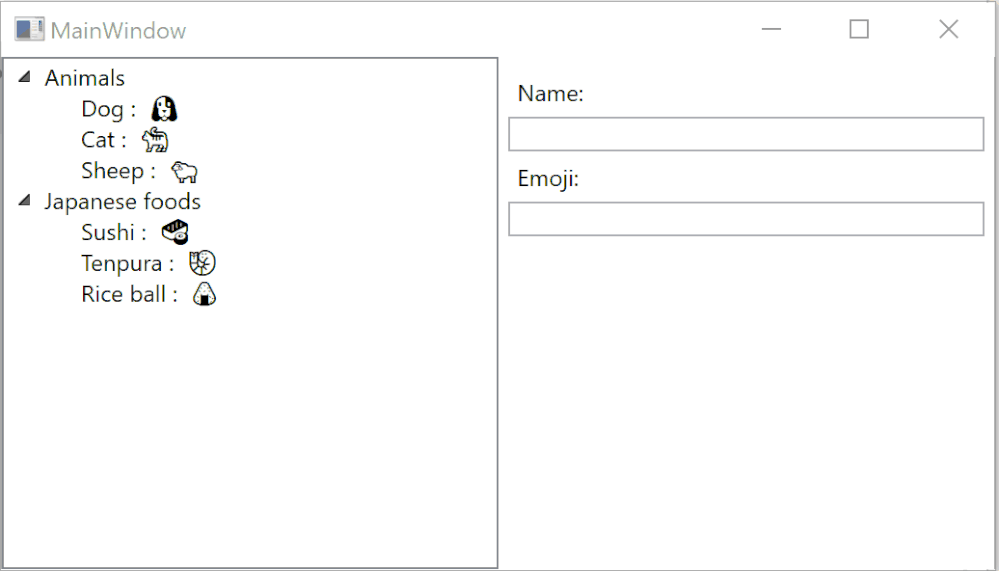Click the rice ball emoji icon
The width and height of the screenshot is (999, 571).
(x=204, y=295)
